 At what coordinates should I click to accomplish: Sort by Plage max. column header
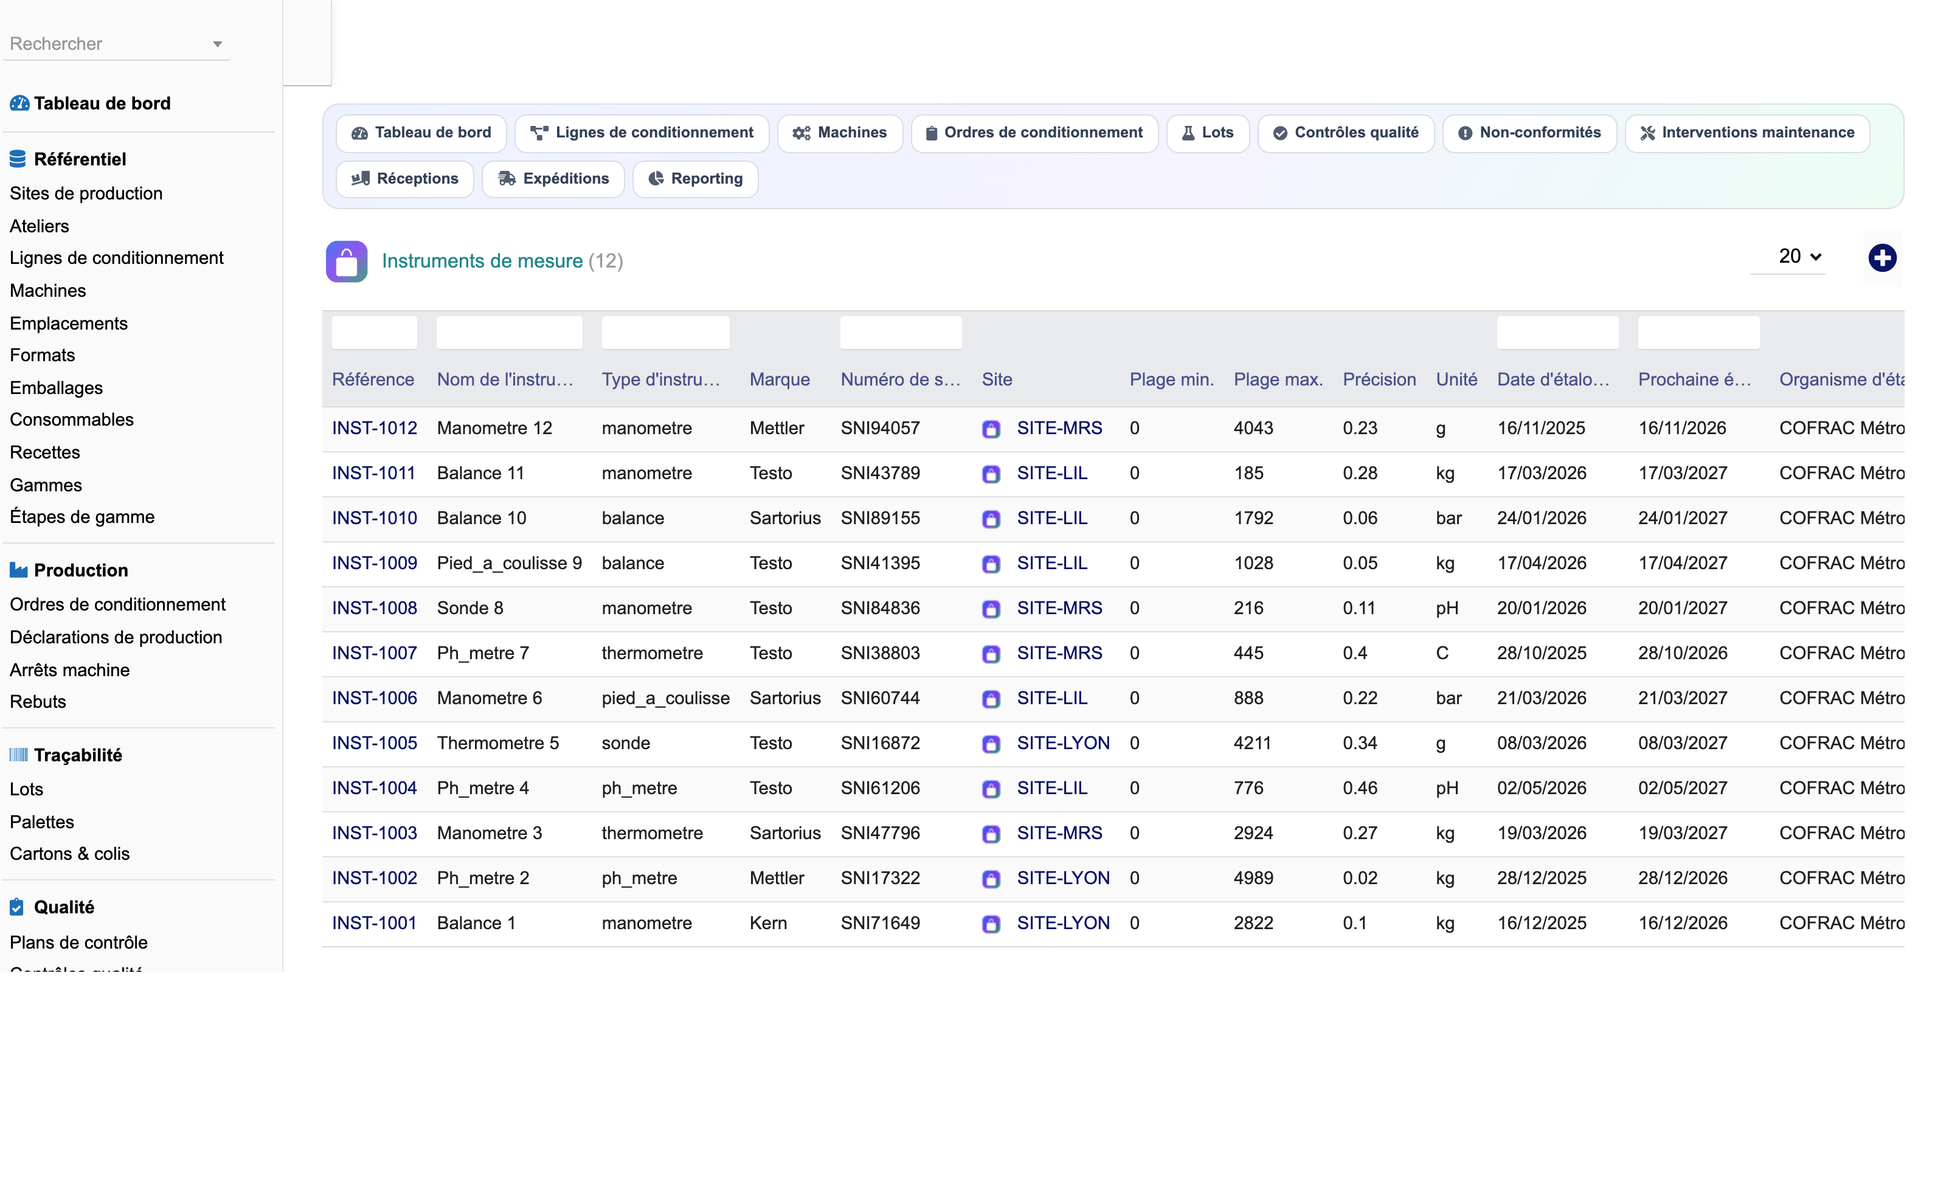[x=1278, y=380]
